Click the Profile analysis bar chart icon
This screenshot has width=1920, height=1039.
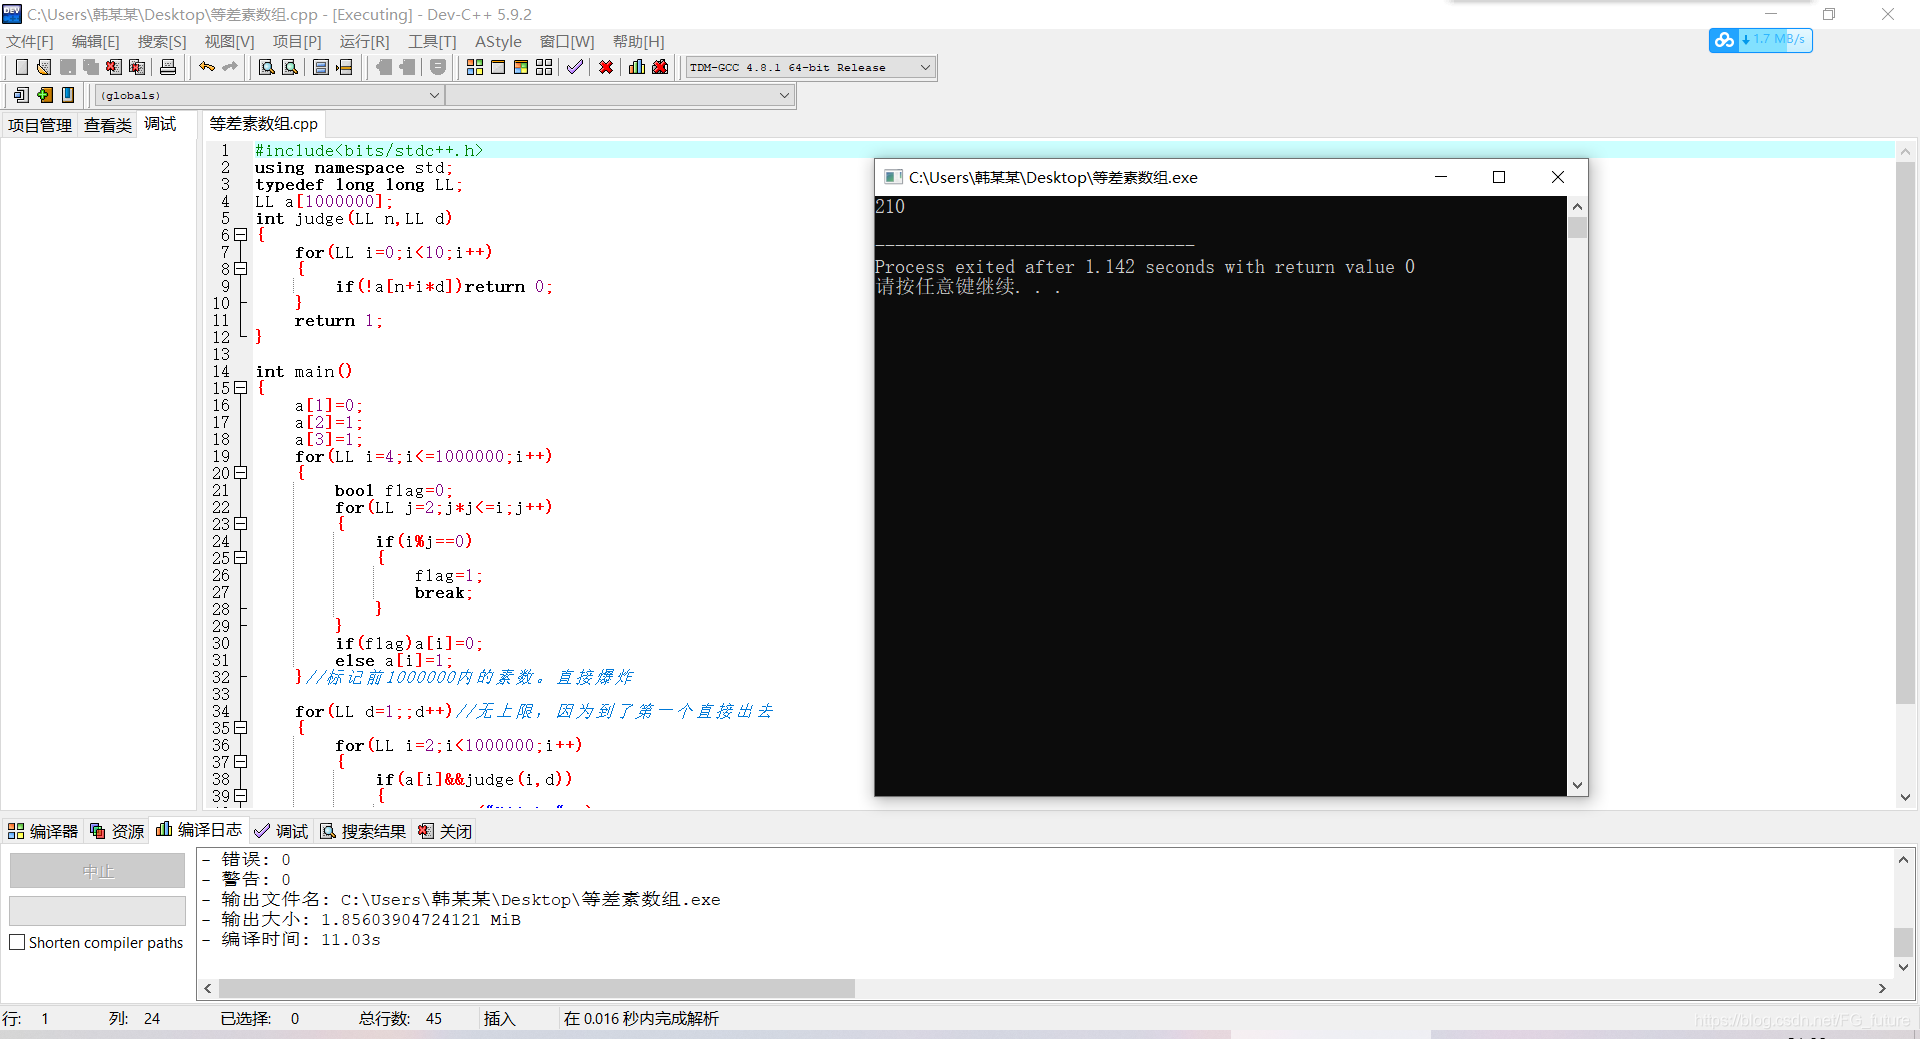[x=637, y=67]
